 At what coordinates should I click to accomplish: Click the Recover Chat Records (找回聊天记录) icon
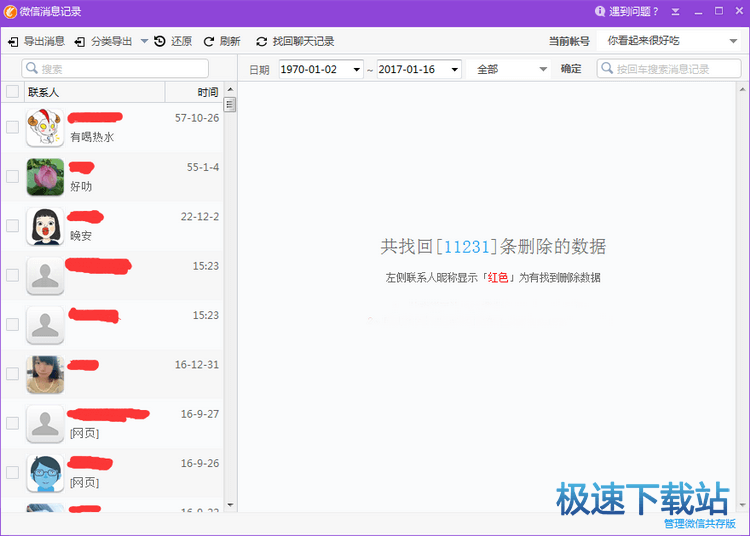coord(262,42)
